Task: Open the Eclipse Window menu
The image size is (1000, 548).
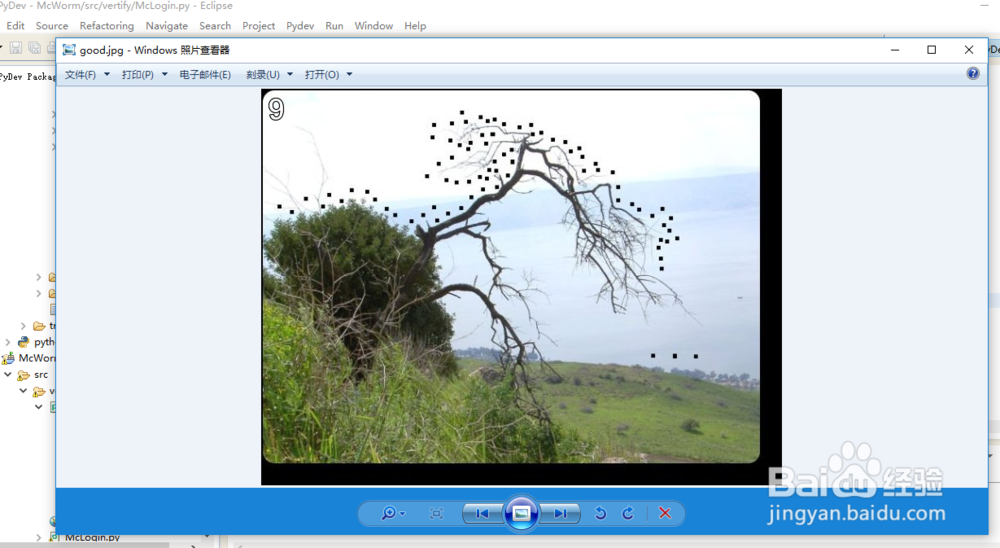Action: [x=374, y=26]
